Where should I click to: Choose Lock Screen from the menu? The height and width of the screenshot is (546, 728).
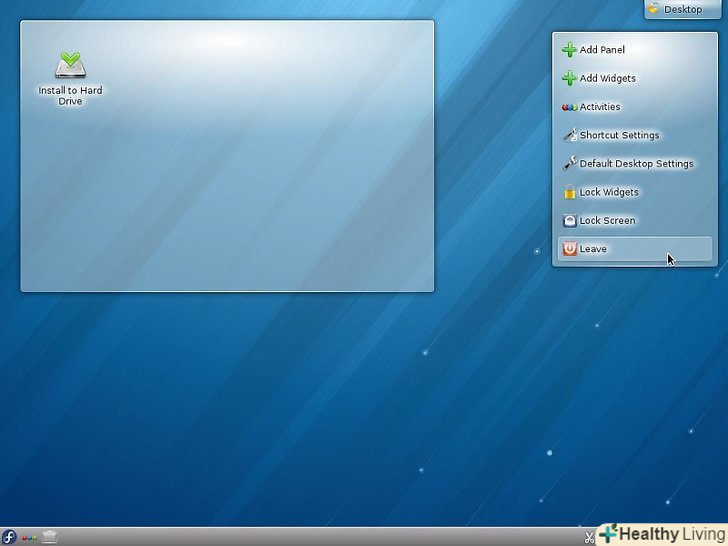(x=607, y=221)
